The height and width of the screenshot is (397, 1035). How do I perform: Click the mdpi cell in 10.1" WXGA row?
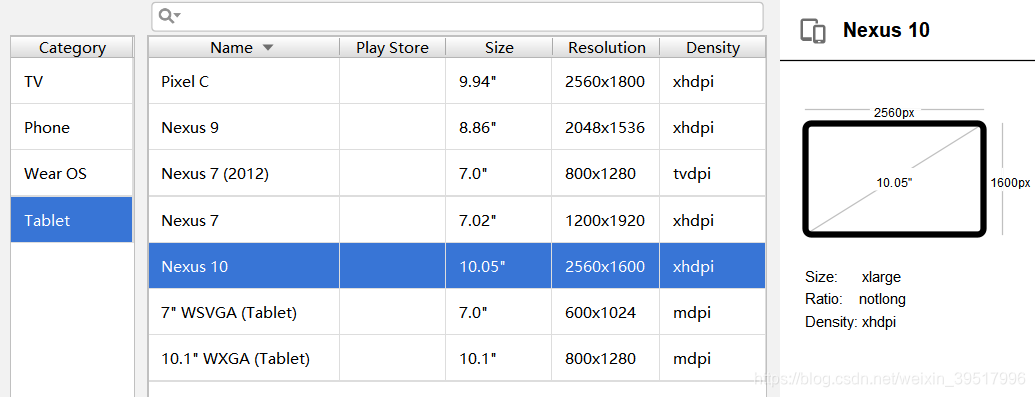click(x=713, y=358)
